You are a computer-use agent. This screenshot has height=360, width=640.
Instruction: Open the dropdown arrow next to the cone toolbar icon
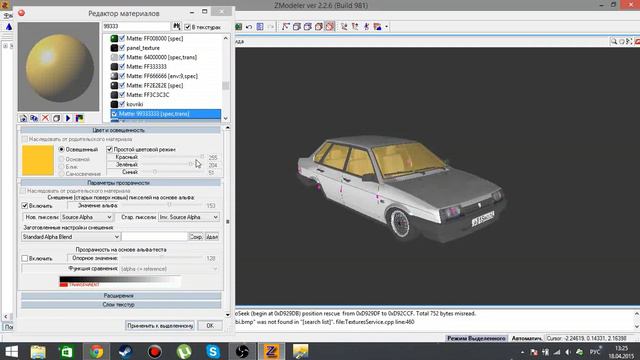click(x=386, y=27)
